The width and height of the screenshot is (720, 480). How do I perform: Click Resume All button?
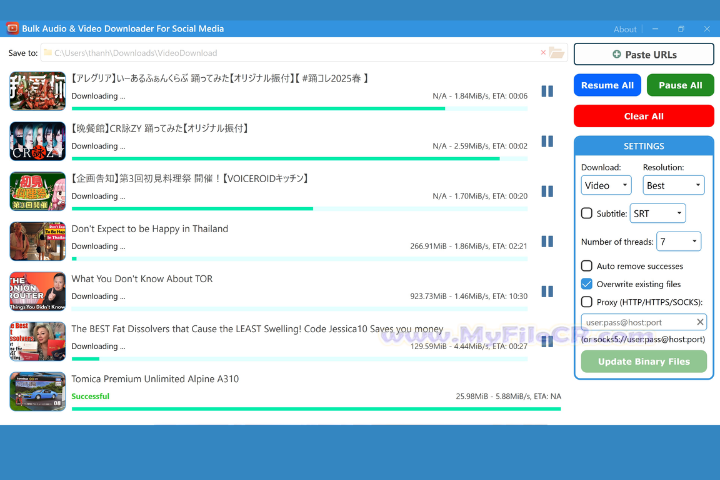607,85
